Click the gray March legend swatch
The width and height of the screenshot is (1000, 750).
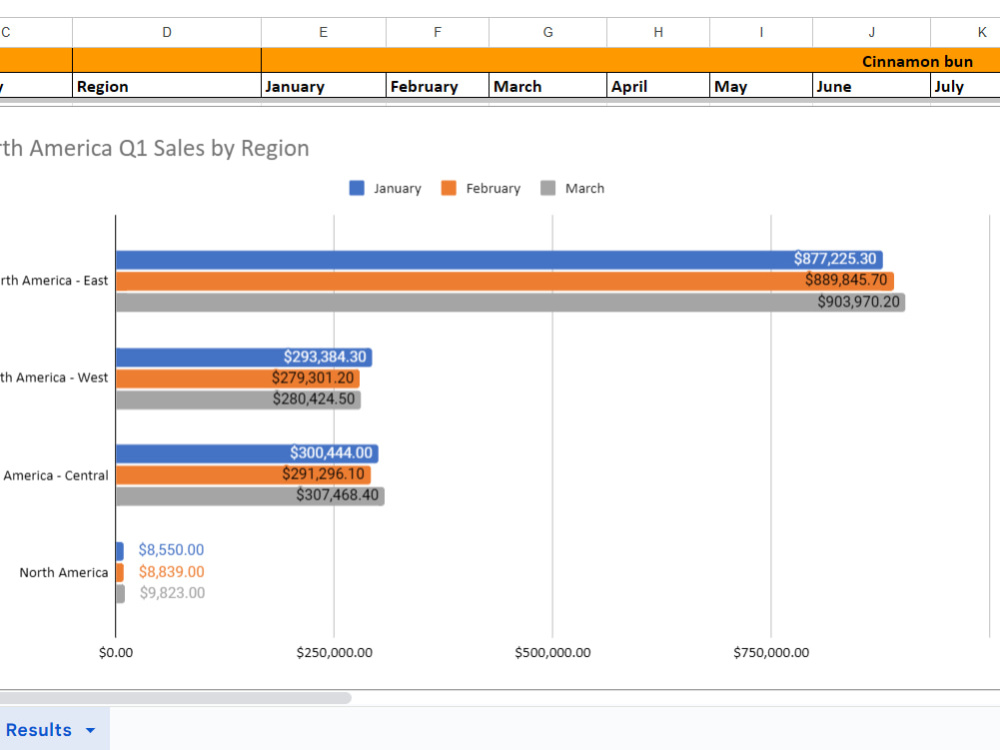point(548,188)
